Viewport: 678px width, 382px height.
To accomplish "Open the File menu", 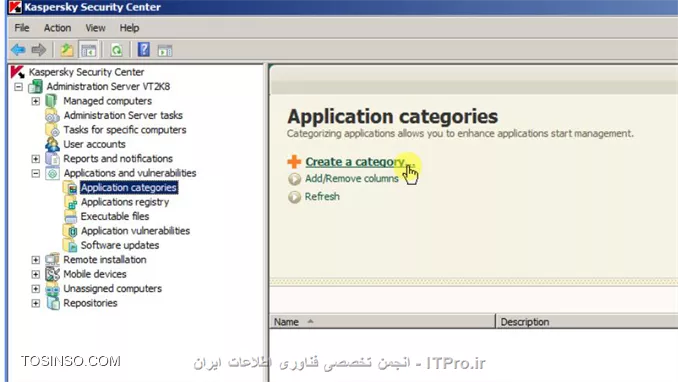I will click(x=22, y=28).
